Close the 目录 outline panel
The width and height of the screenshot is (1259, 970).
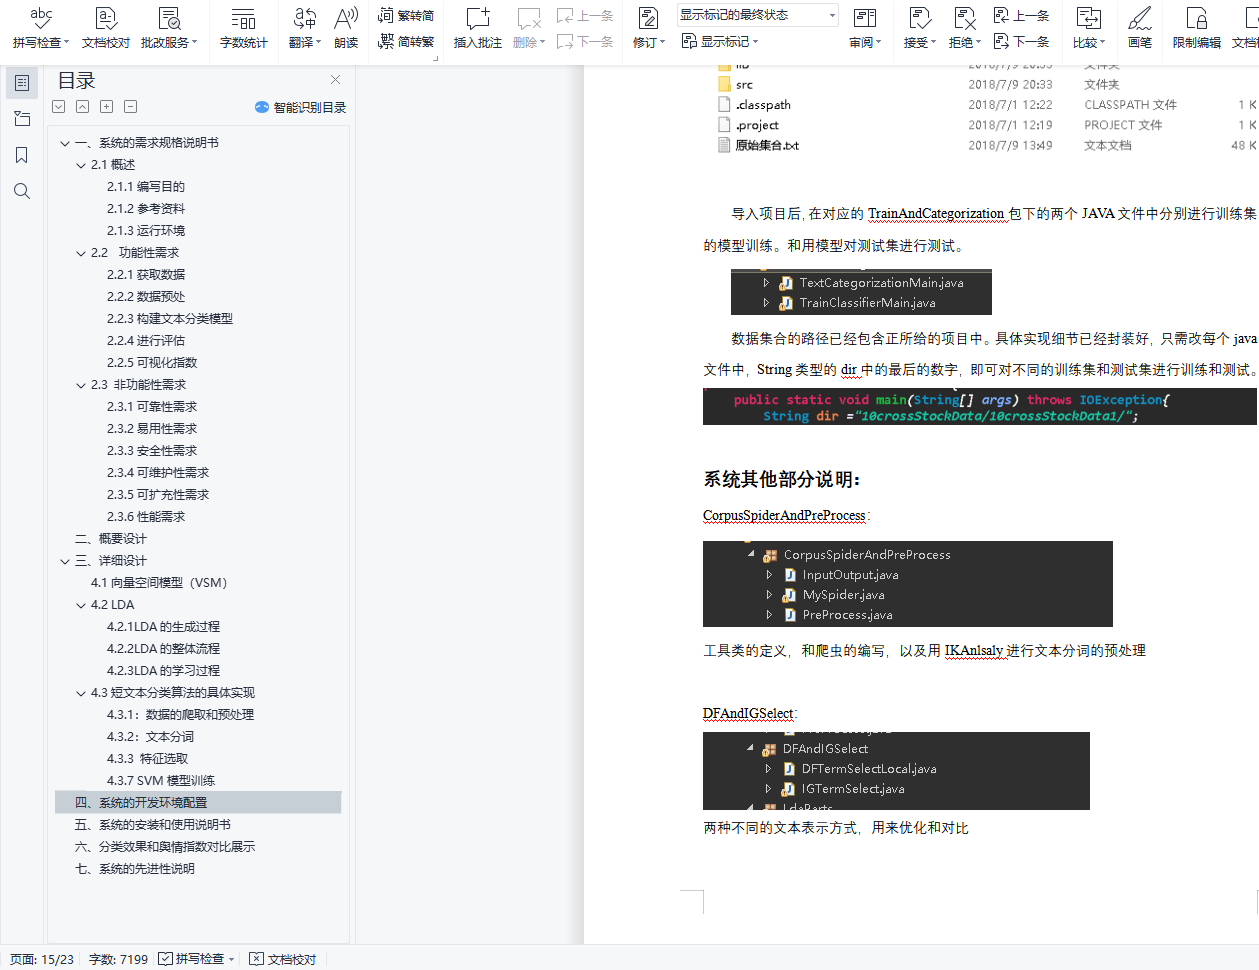tap(335, 80)
